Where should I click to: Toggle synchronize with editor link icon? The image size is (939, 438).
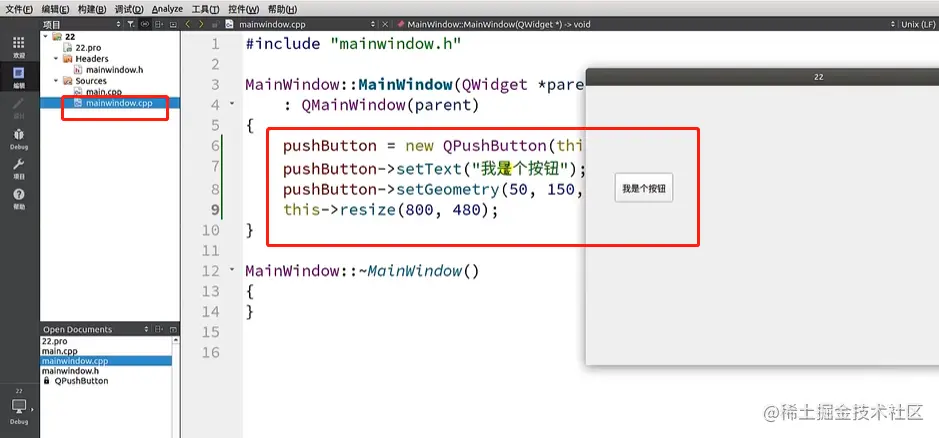point(144,25)
